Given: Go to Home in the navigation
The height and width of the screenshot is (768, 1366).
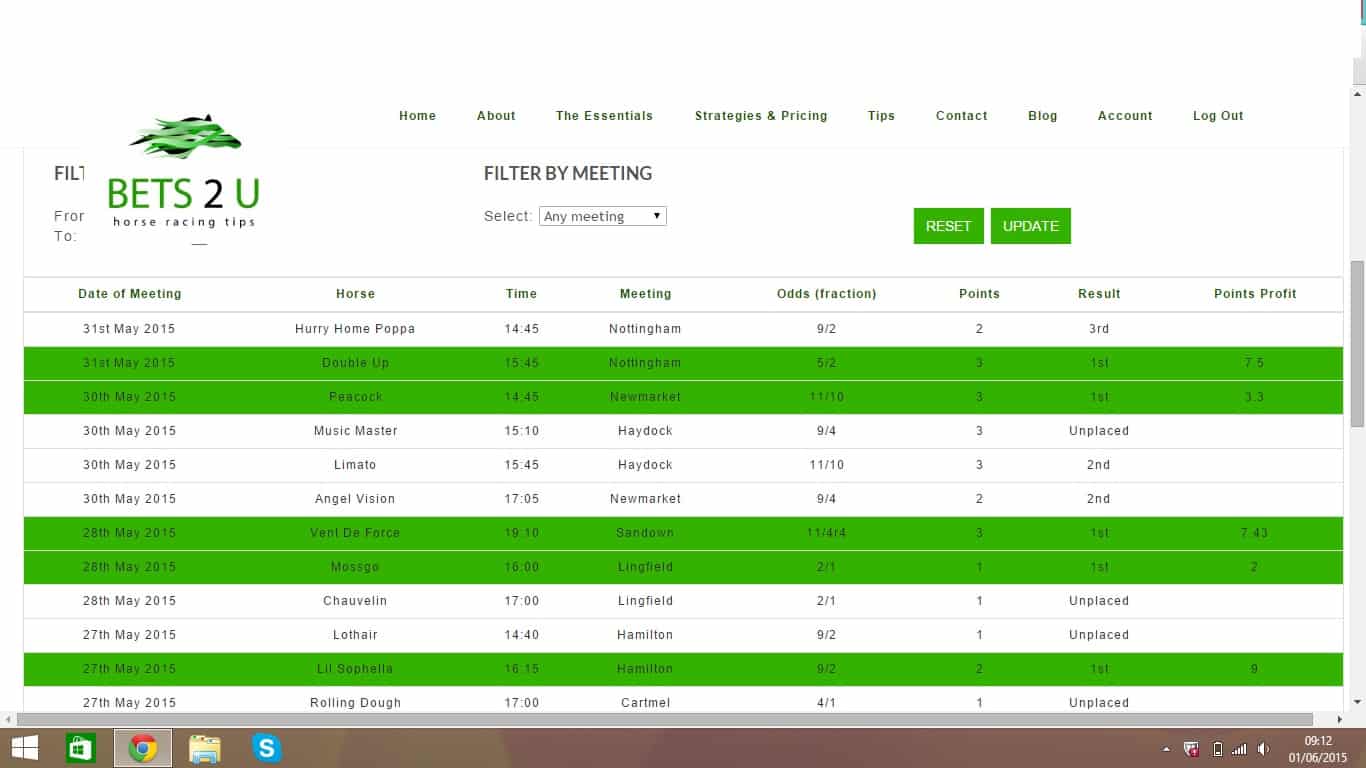Looking at the screenshot, I should point(418,116).
